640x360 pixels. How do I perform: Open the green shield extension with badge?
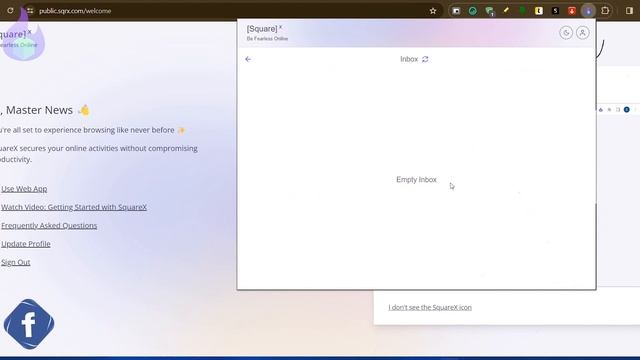tap(489, 11)
